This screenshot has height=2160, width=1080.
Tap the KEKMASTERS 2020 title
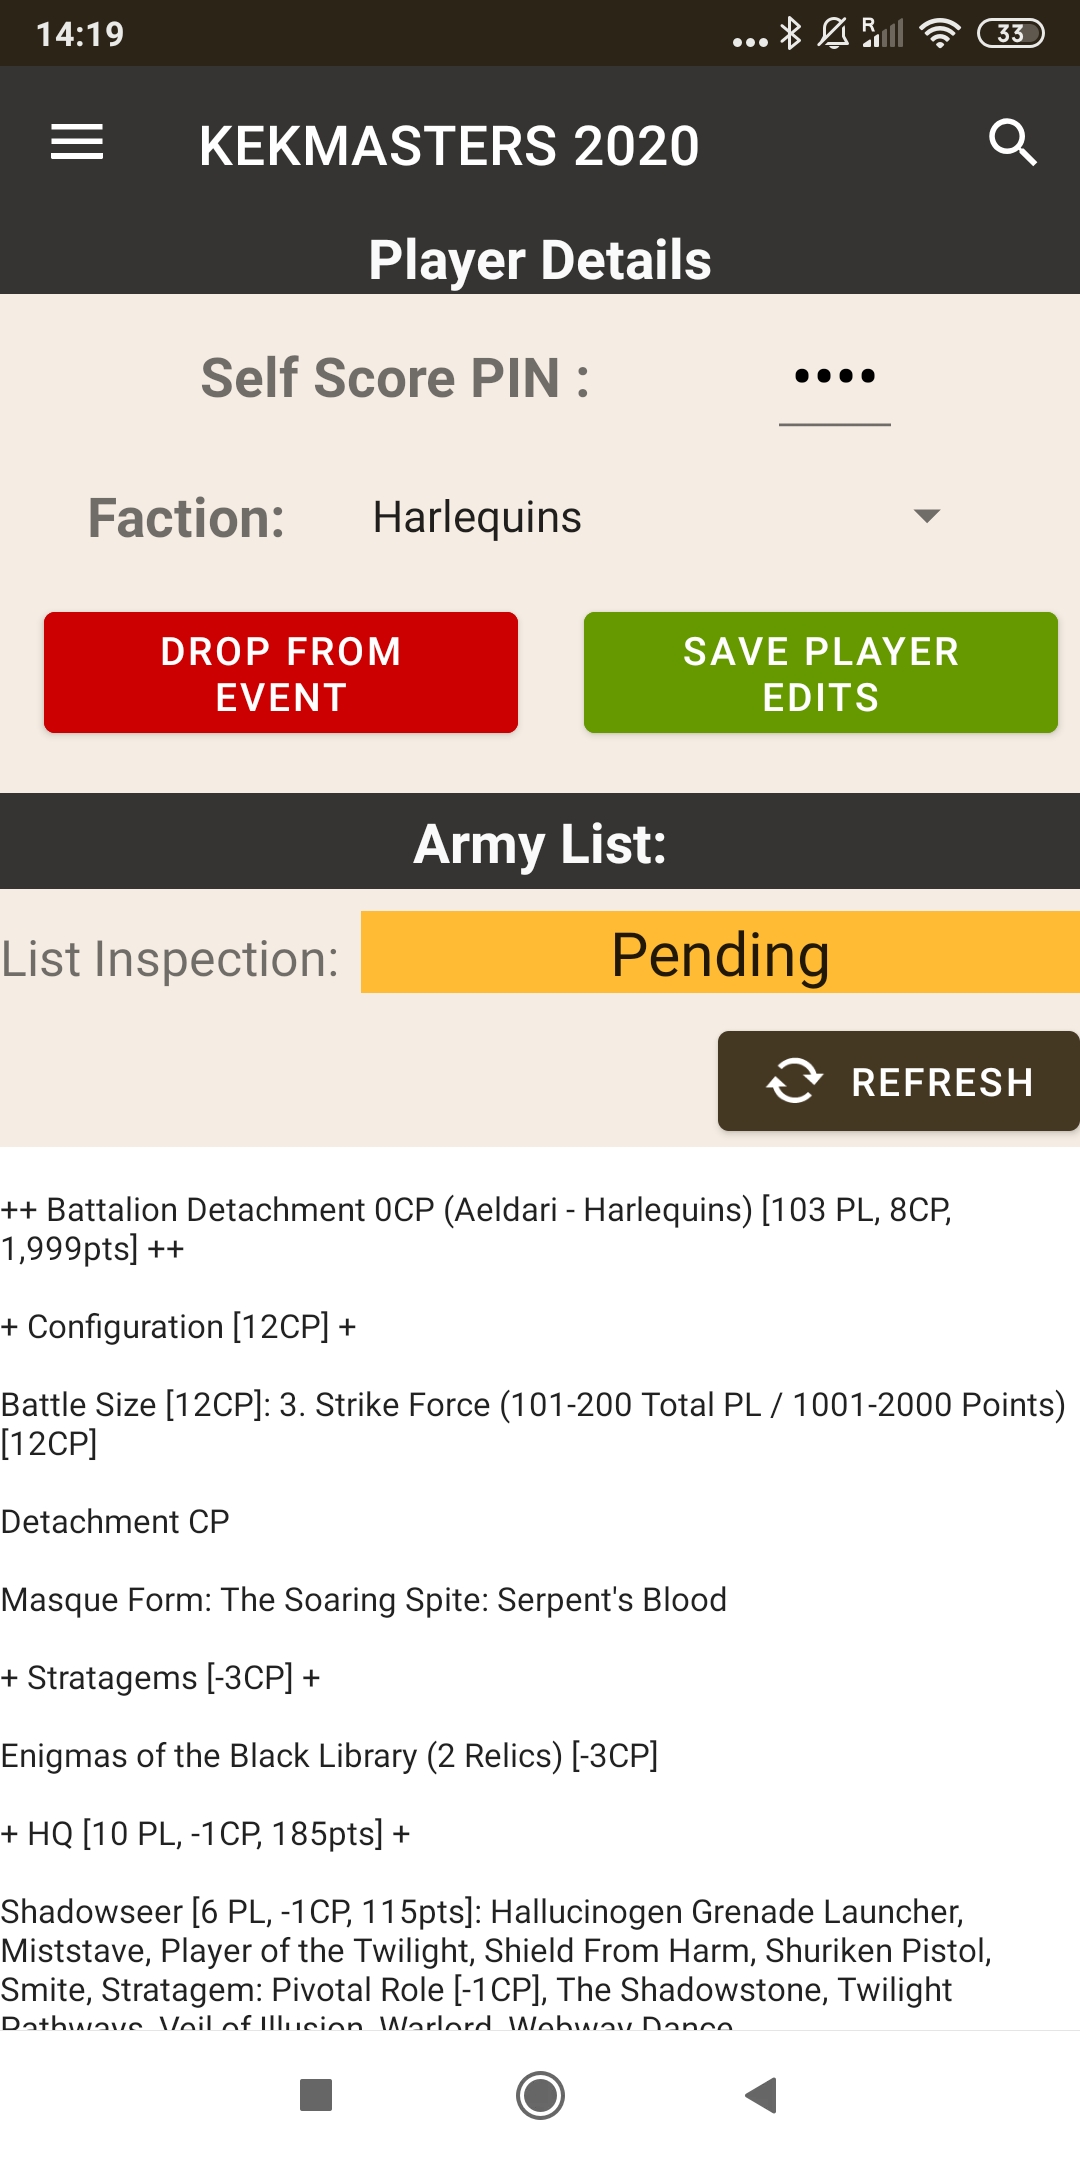tap(449, 146)
